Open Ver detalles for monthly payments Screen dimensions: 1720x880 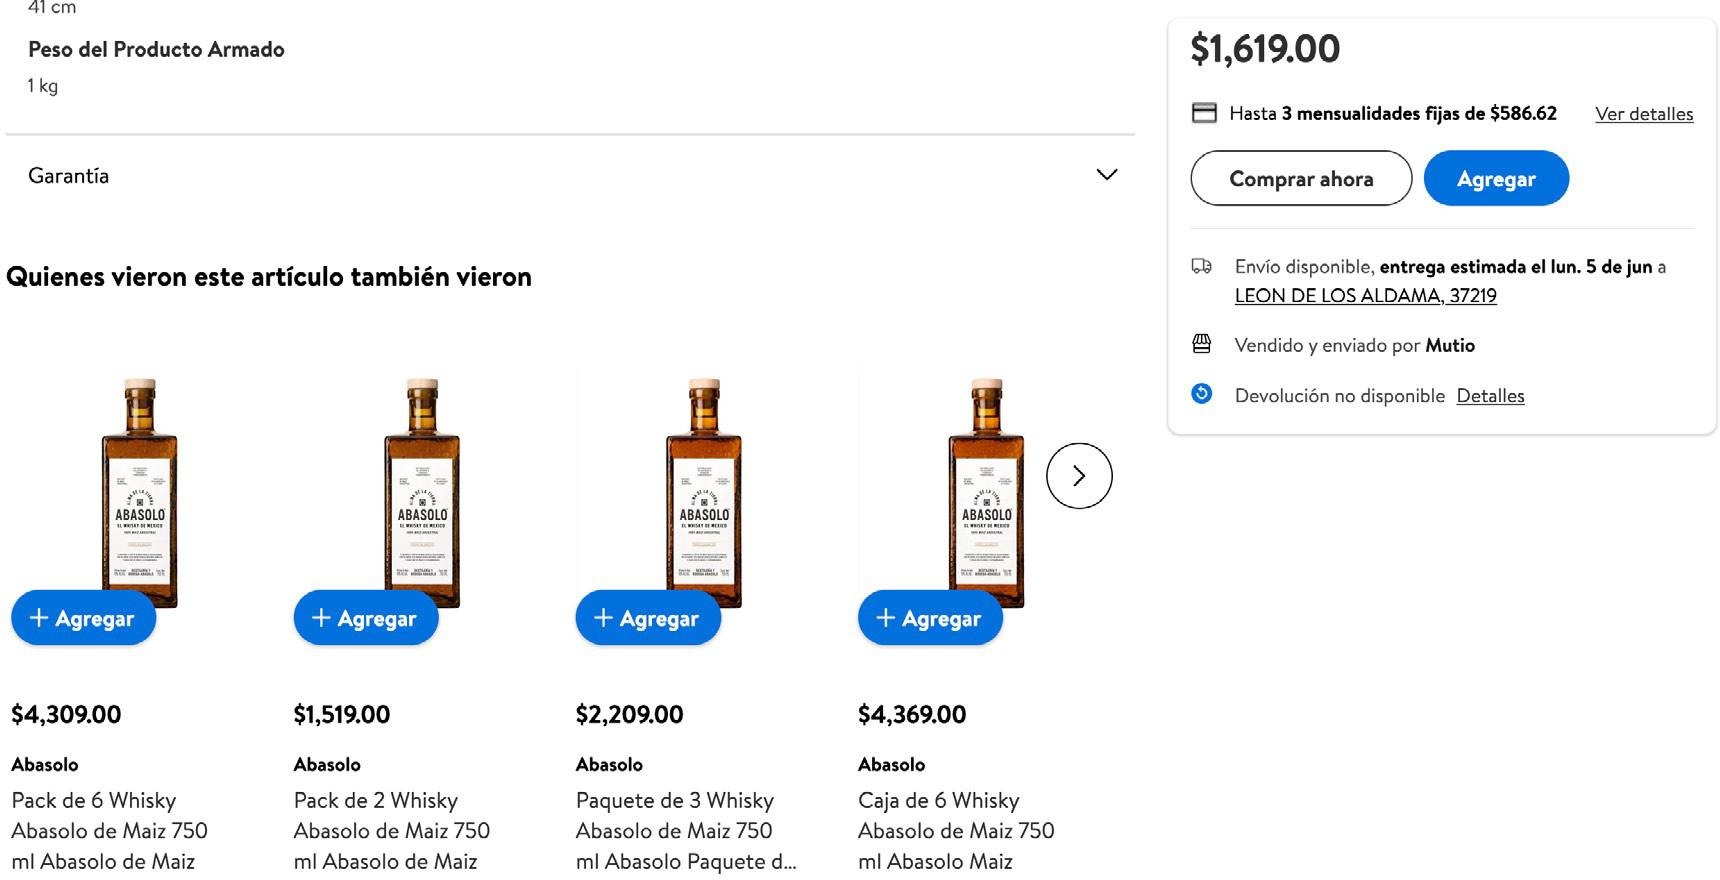point(1644,114)
